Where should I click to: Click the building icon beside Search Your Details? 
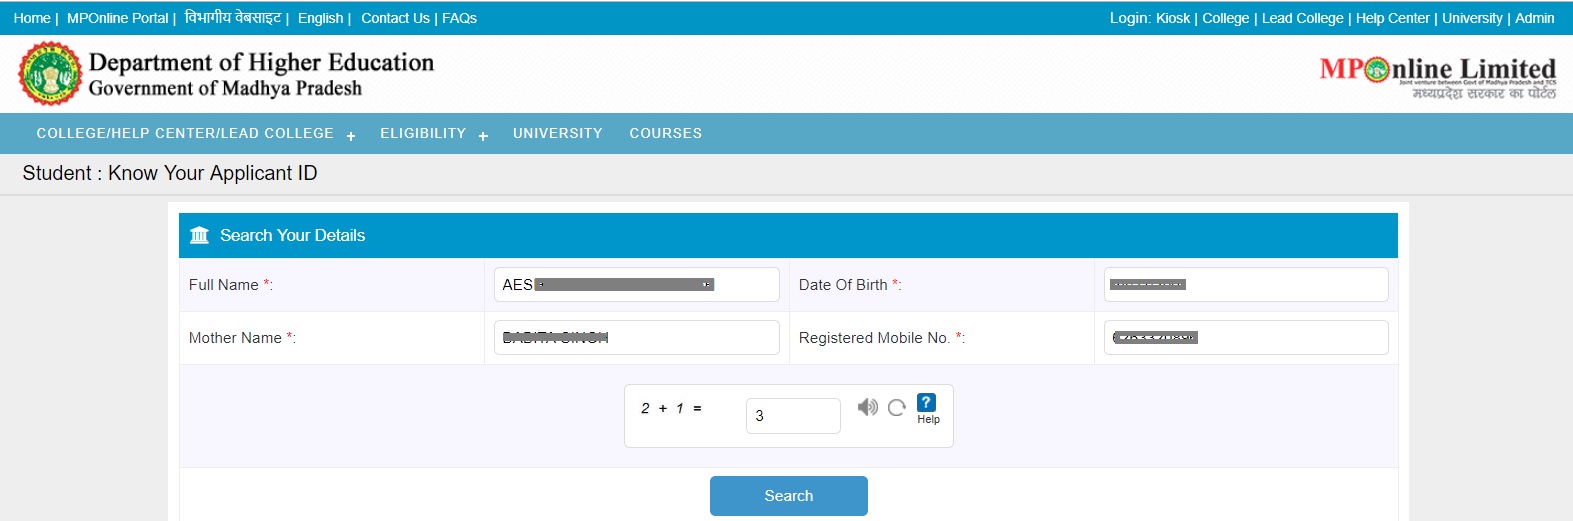[200, 235]
